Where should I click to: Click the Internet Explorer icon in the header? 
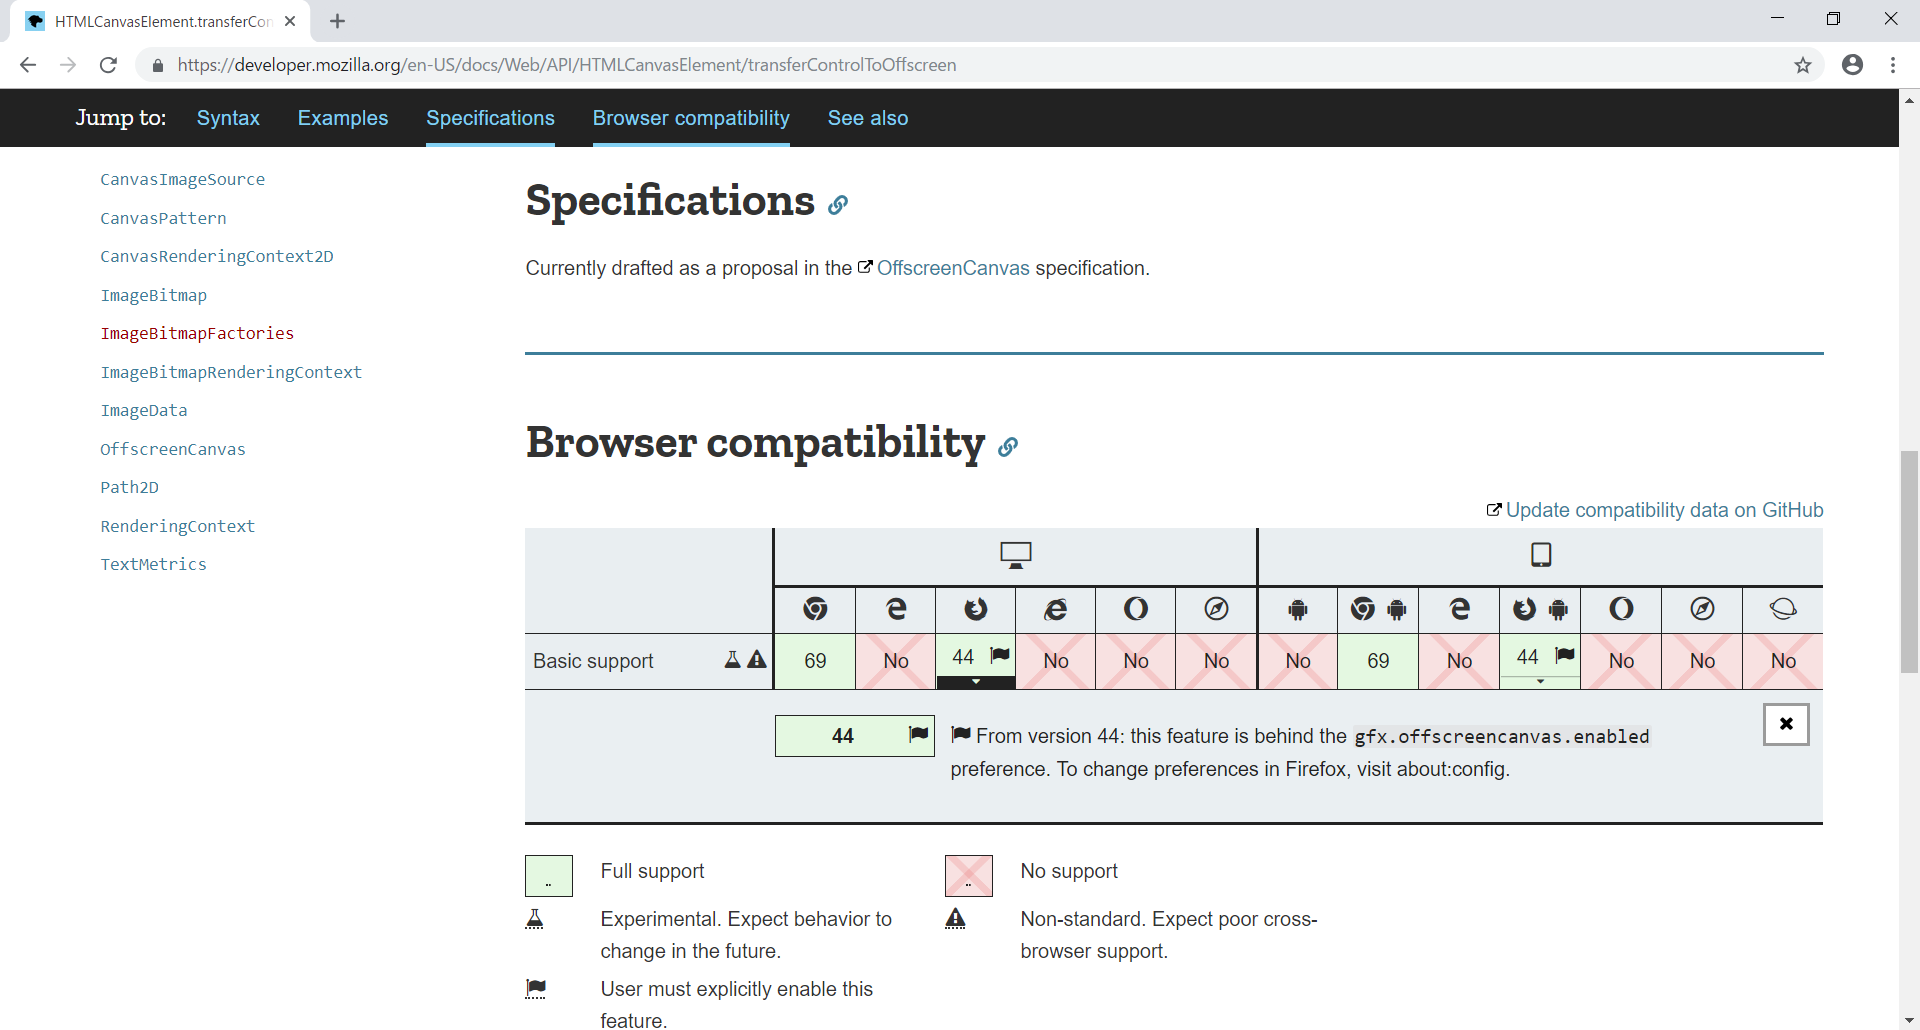click(1056, 610)
